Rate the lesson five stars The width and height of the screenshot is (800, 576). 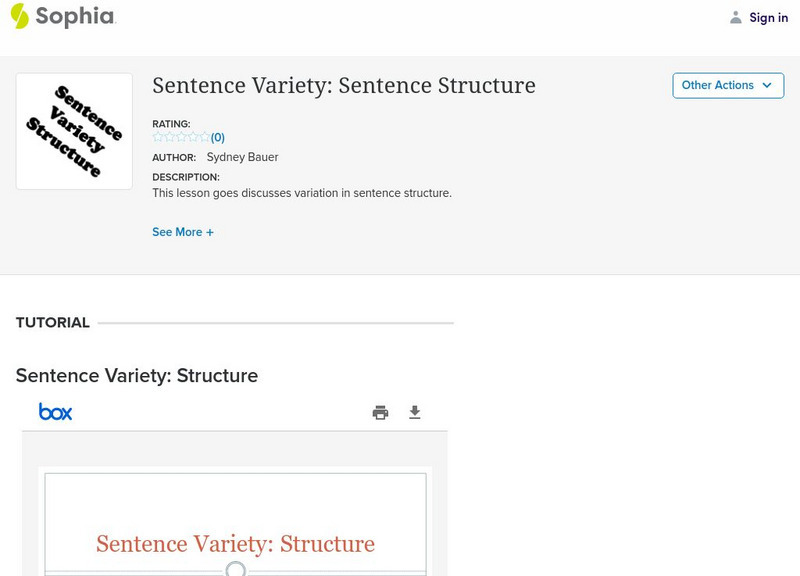[x=204, y=137]
